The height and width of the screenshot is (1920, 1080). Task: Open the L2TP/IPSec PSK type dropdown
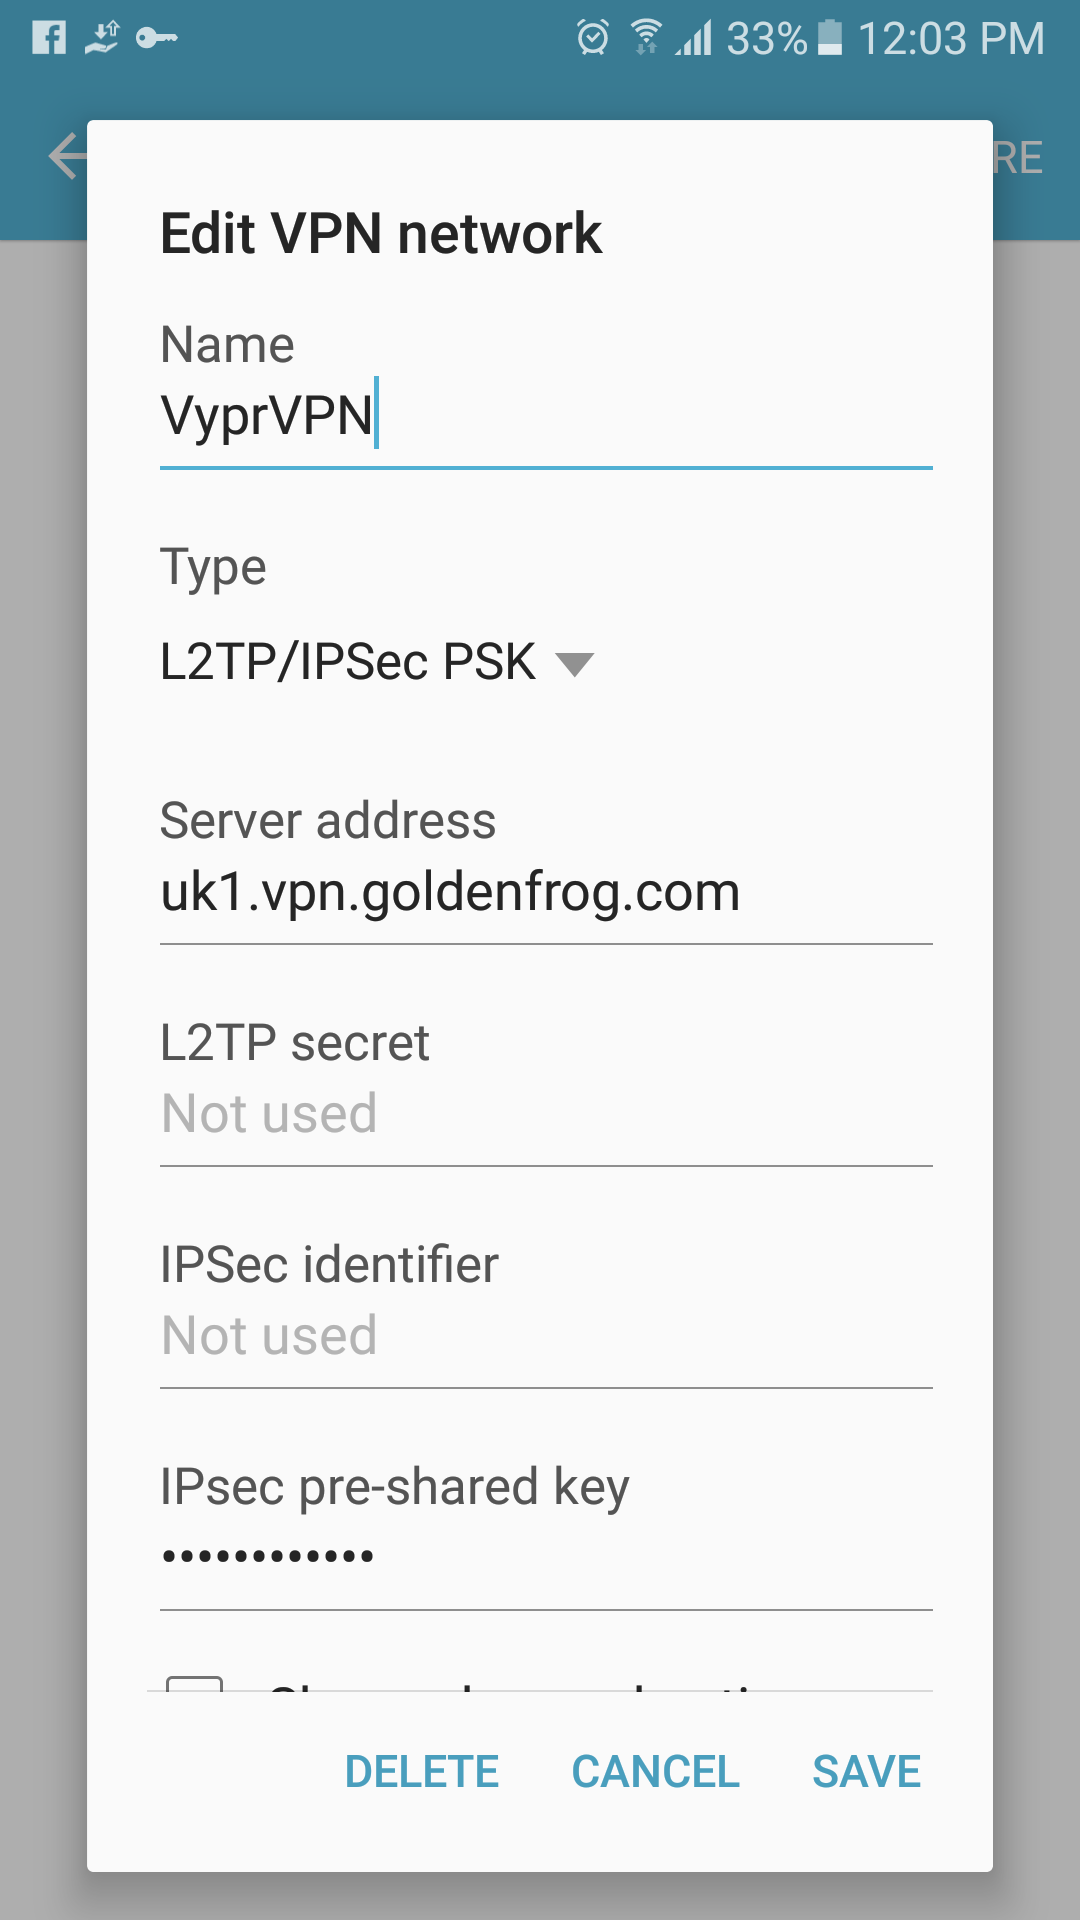tap(377, 662)
